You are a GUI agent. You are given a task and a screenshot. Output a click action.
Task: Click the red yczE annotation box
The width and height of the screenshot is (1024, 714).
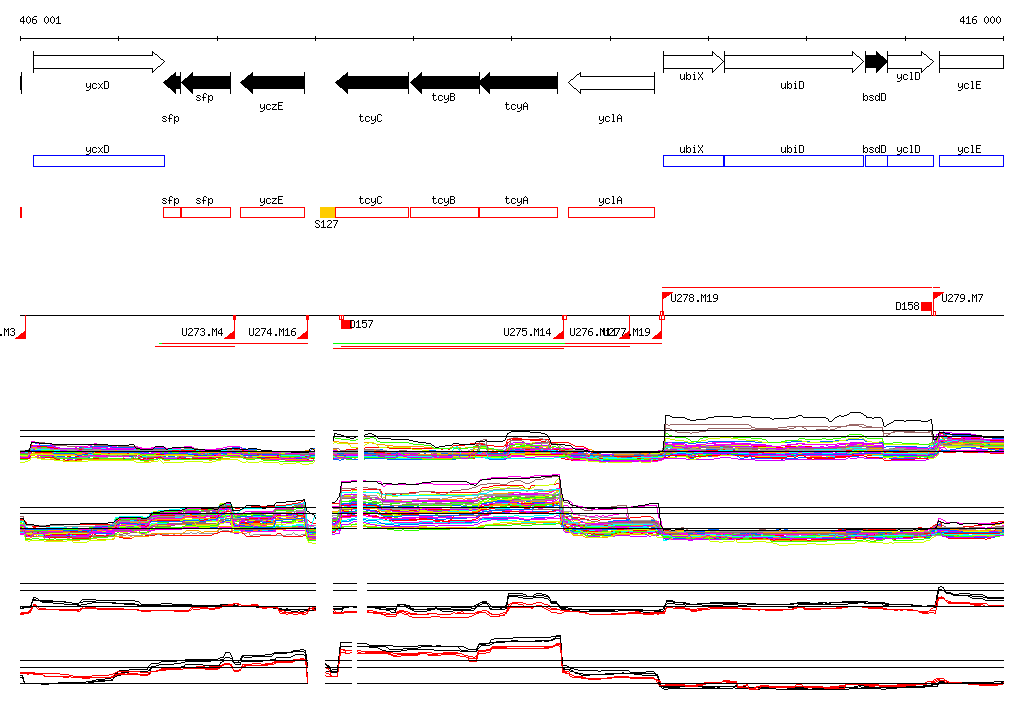[x=272, y=212]
